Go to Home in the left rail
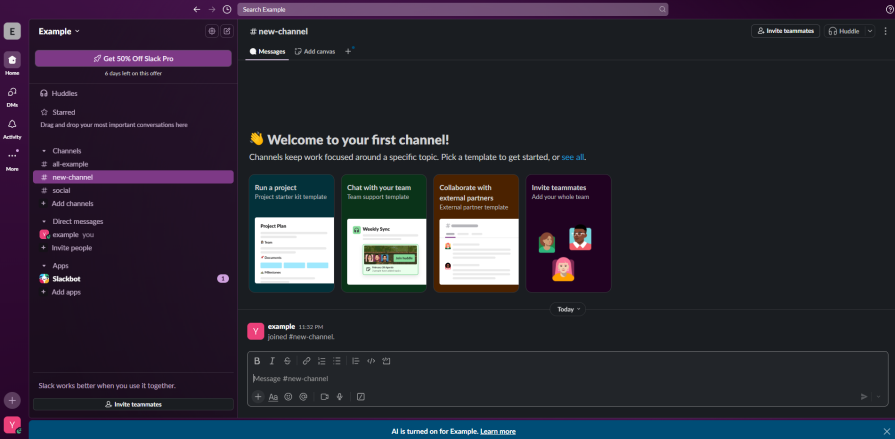Screen dimensions: 895x439 point(12,63)
